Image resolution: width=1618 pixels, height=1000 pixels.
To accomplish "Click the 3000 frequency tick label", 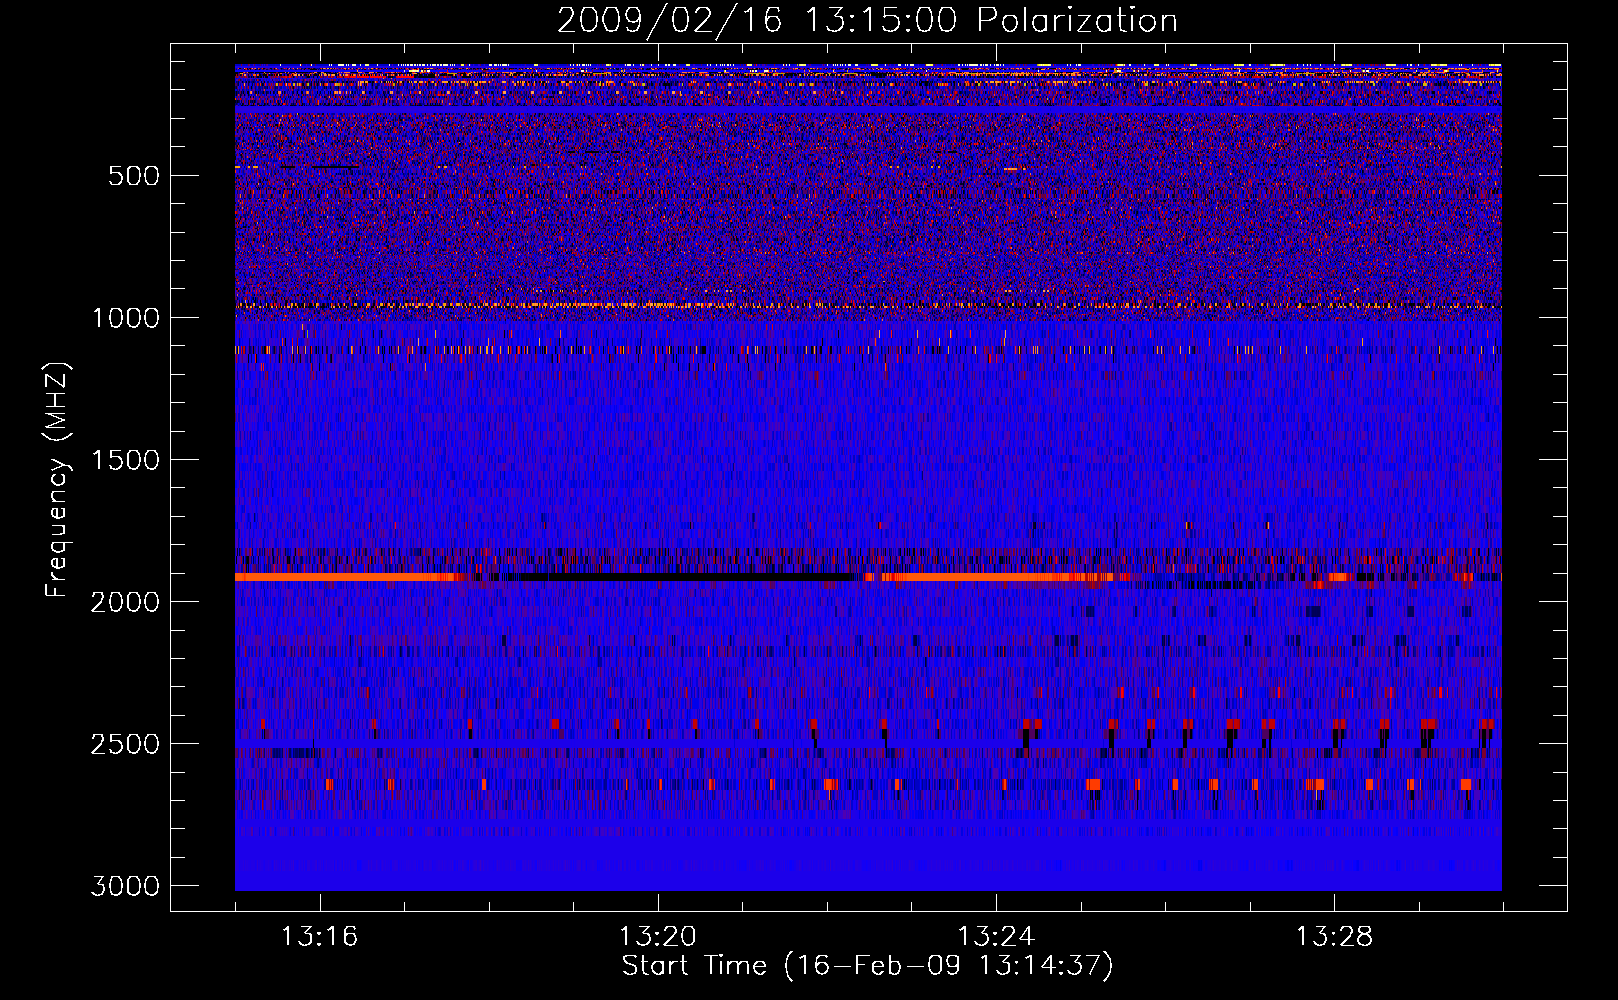I will (125, 886).
